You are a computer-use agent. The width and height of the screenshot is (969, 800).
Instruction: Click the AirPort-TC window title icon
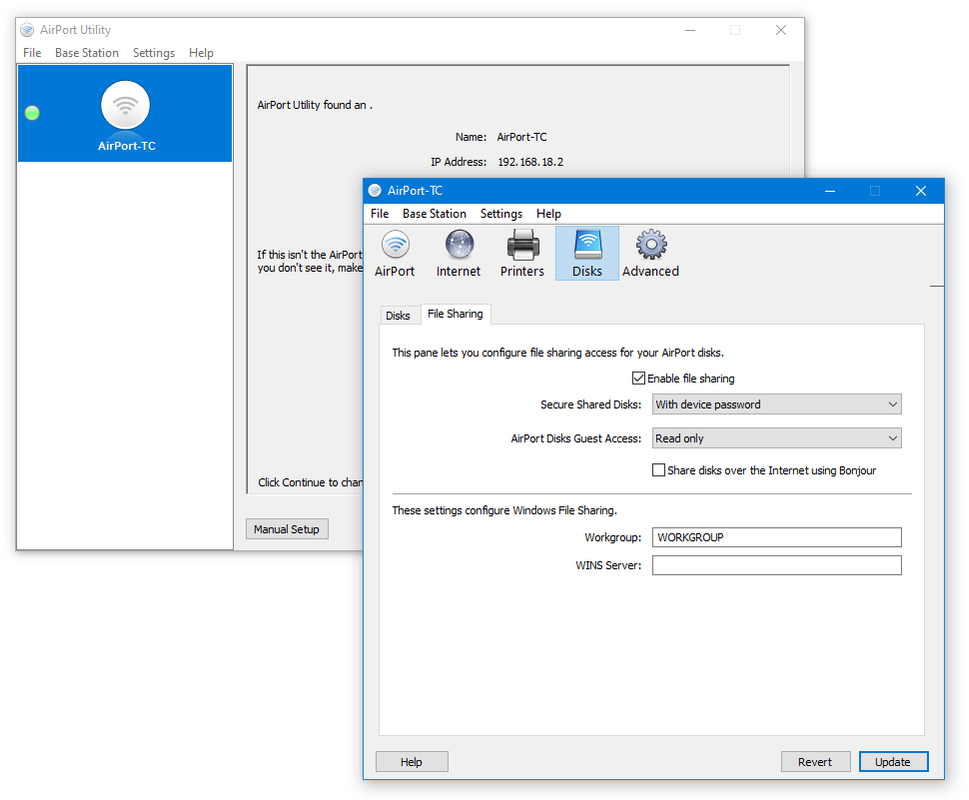pos(374,190)
